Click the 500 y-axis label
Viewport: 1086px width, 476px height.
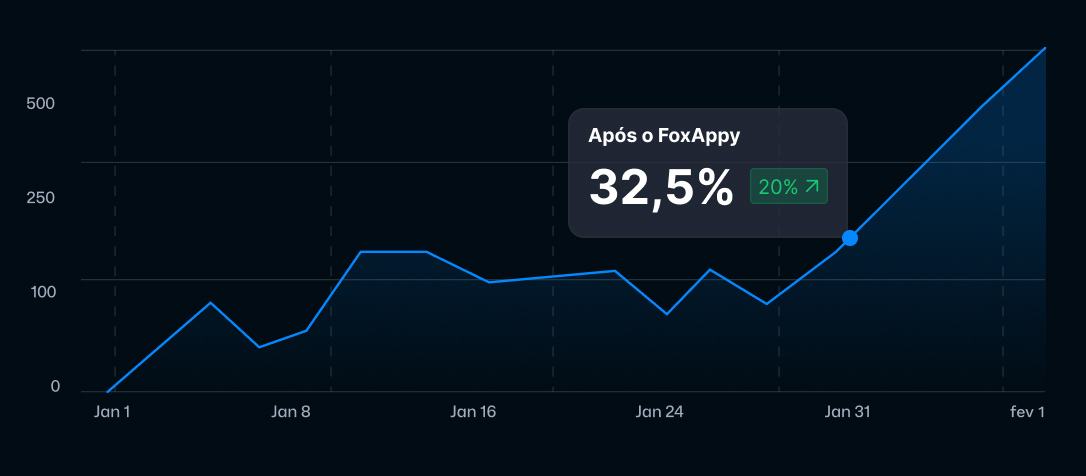point(41,104)
